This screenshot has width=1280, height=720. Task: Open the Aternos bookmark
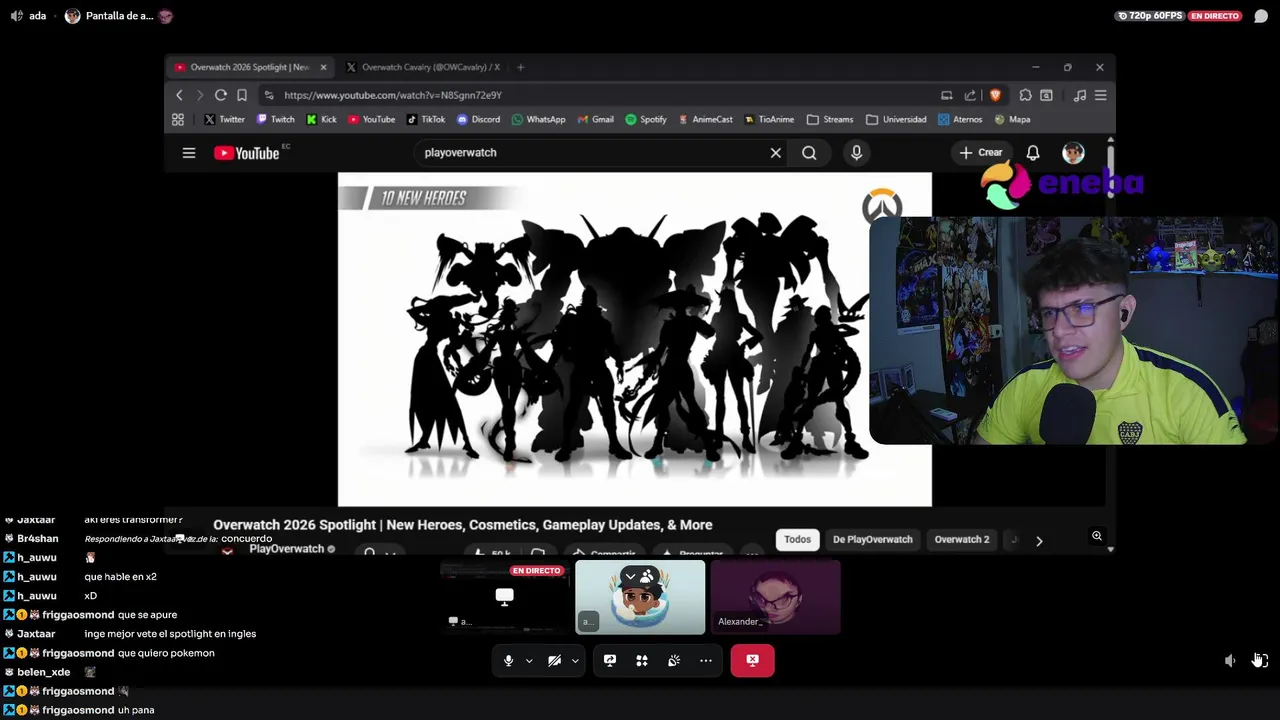(x=960, y=119)
